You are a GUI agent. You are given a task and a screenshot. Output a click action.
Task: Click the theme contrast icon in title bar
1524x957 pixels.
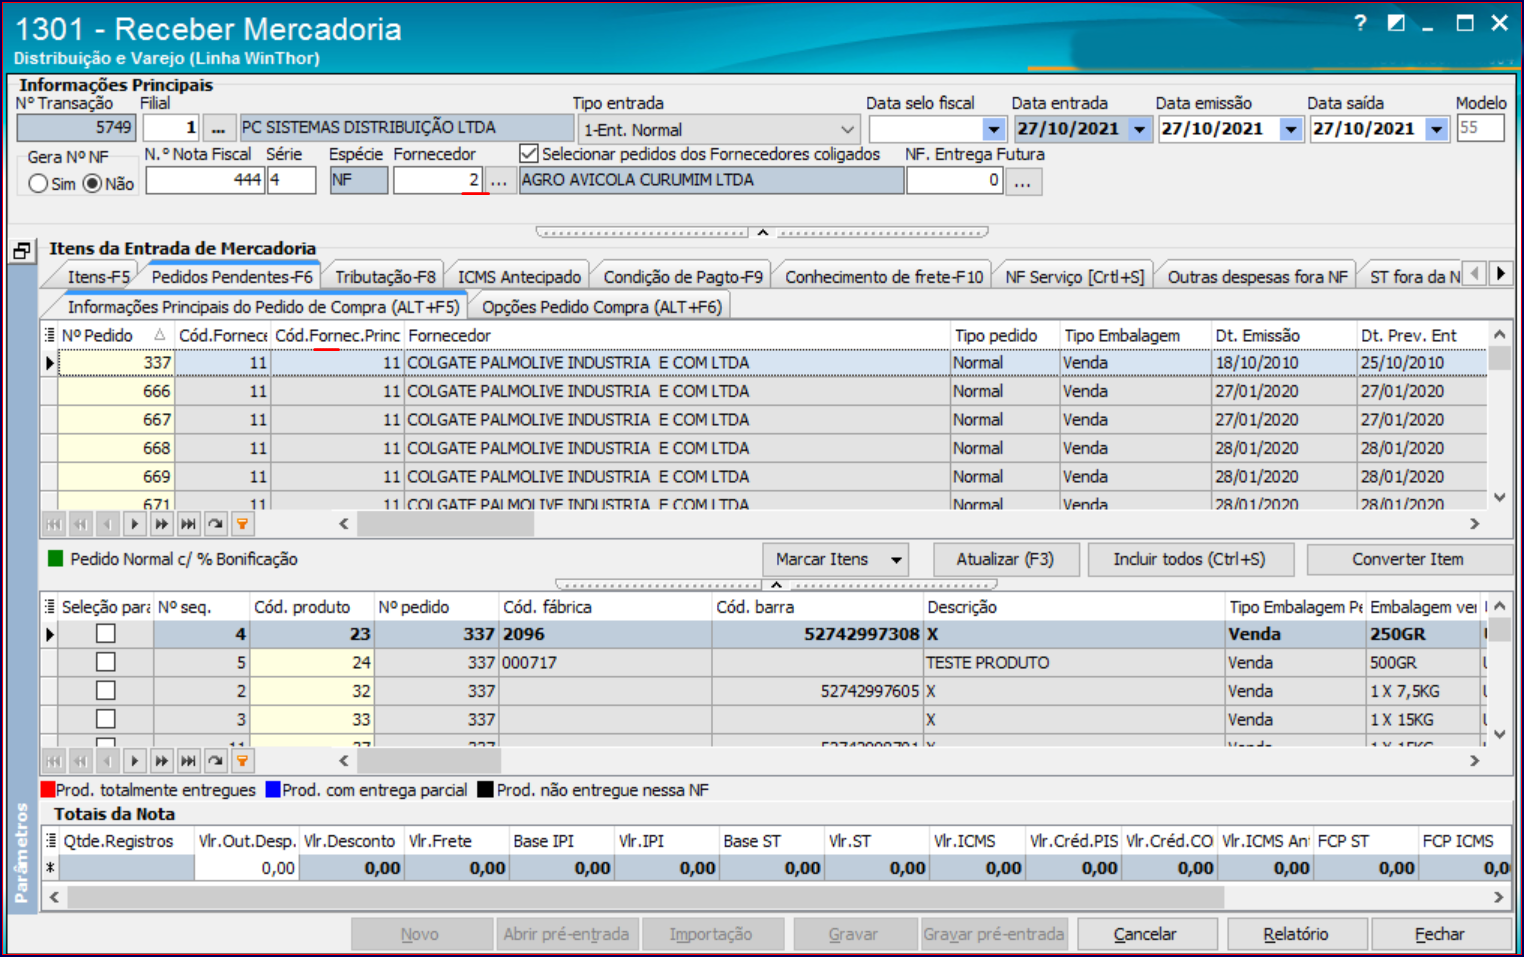point(1396,23)
